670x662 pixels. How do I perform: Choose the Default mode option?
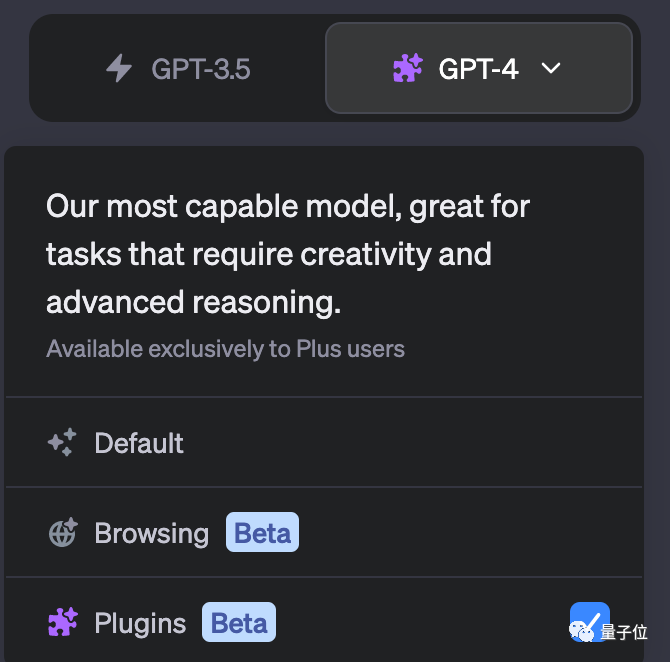click(x=324, y=443)
